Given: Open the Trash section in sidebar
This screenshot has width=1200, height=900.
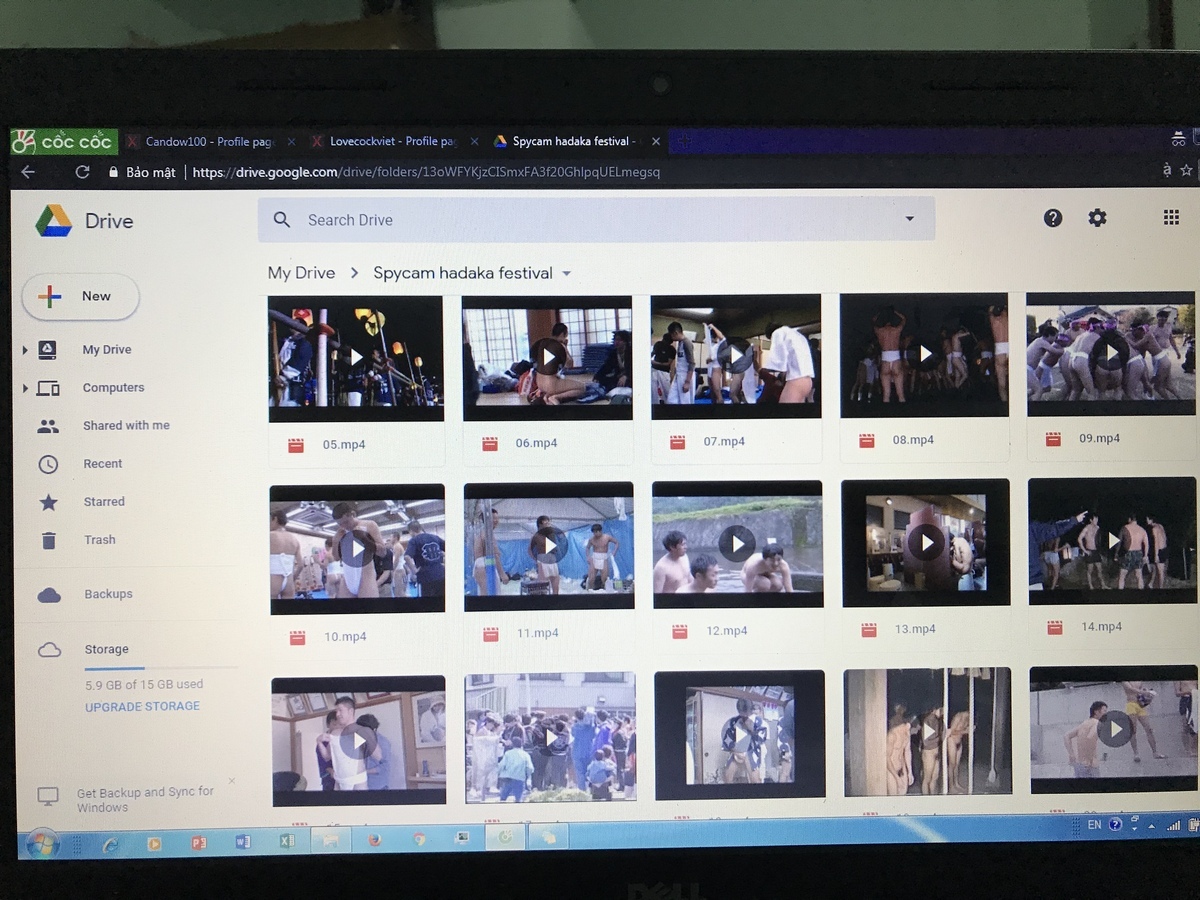Looking at the screenshot, I should [99, 540].
